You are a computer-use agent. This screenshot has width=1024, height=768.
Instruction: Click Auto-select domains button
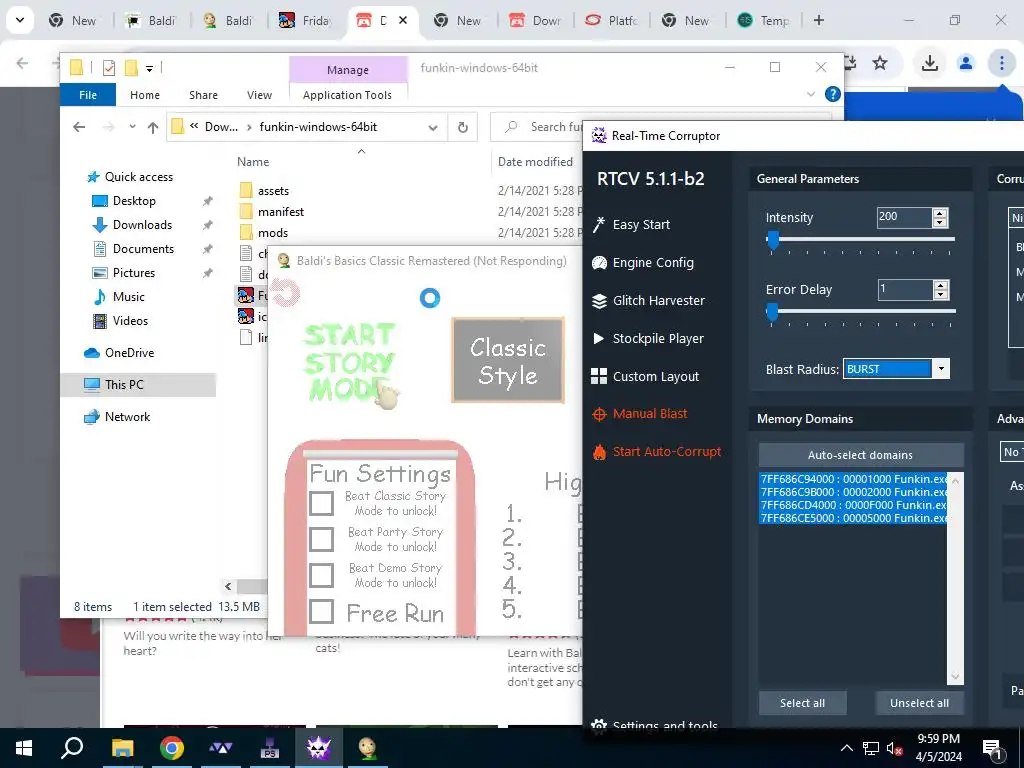860,455
